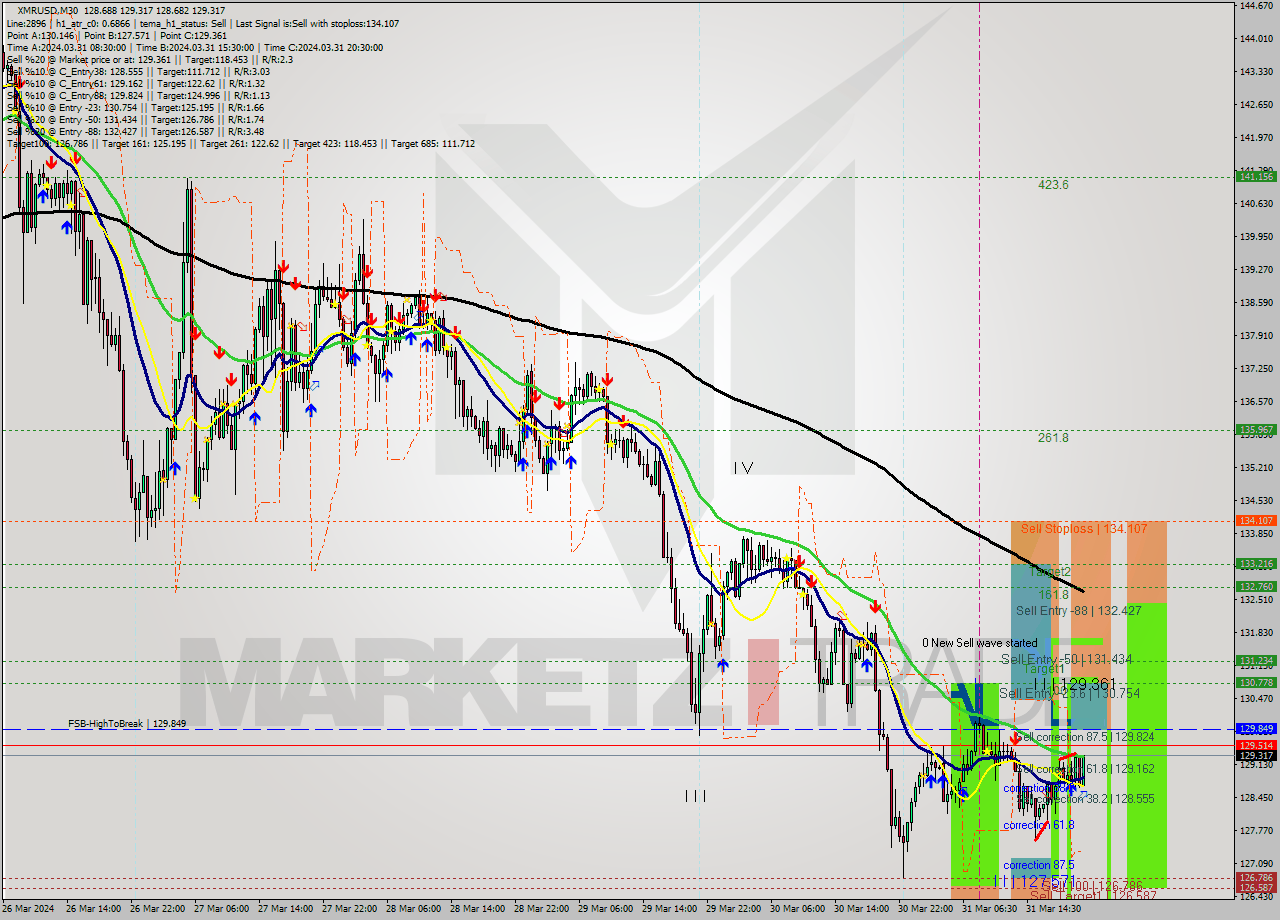Click the 'Entry -50: 131.434' info line
The height and width of the screenshot is (920, 1280).
(135, 119)
